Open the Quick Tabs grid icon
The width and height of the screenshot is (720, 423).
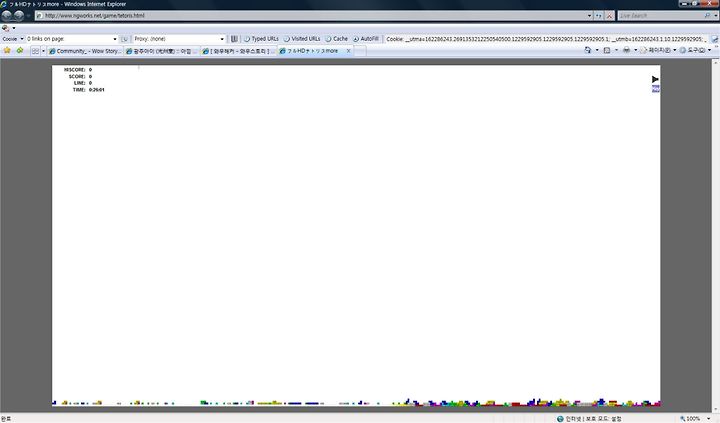35,51
